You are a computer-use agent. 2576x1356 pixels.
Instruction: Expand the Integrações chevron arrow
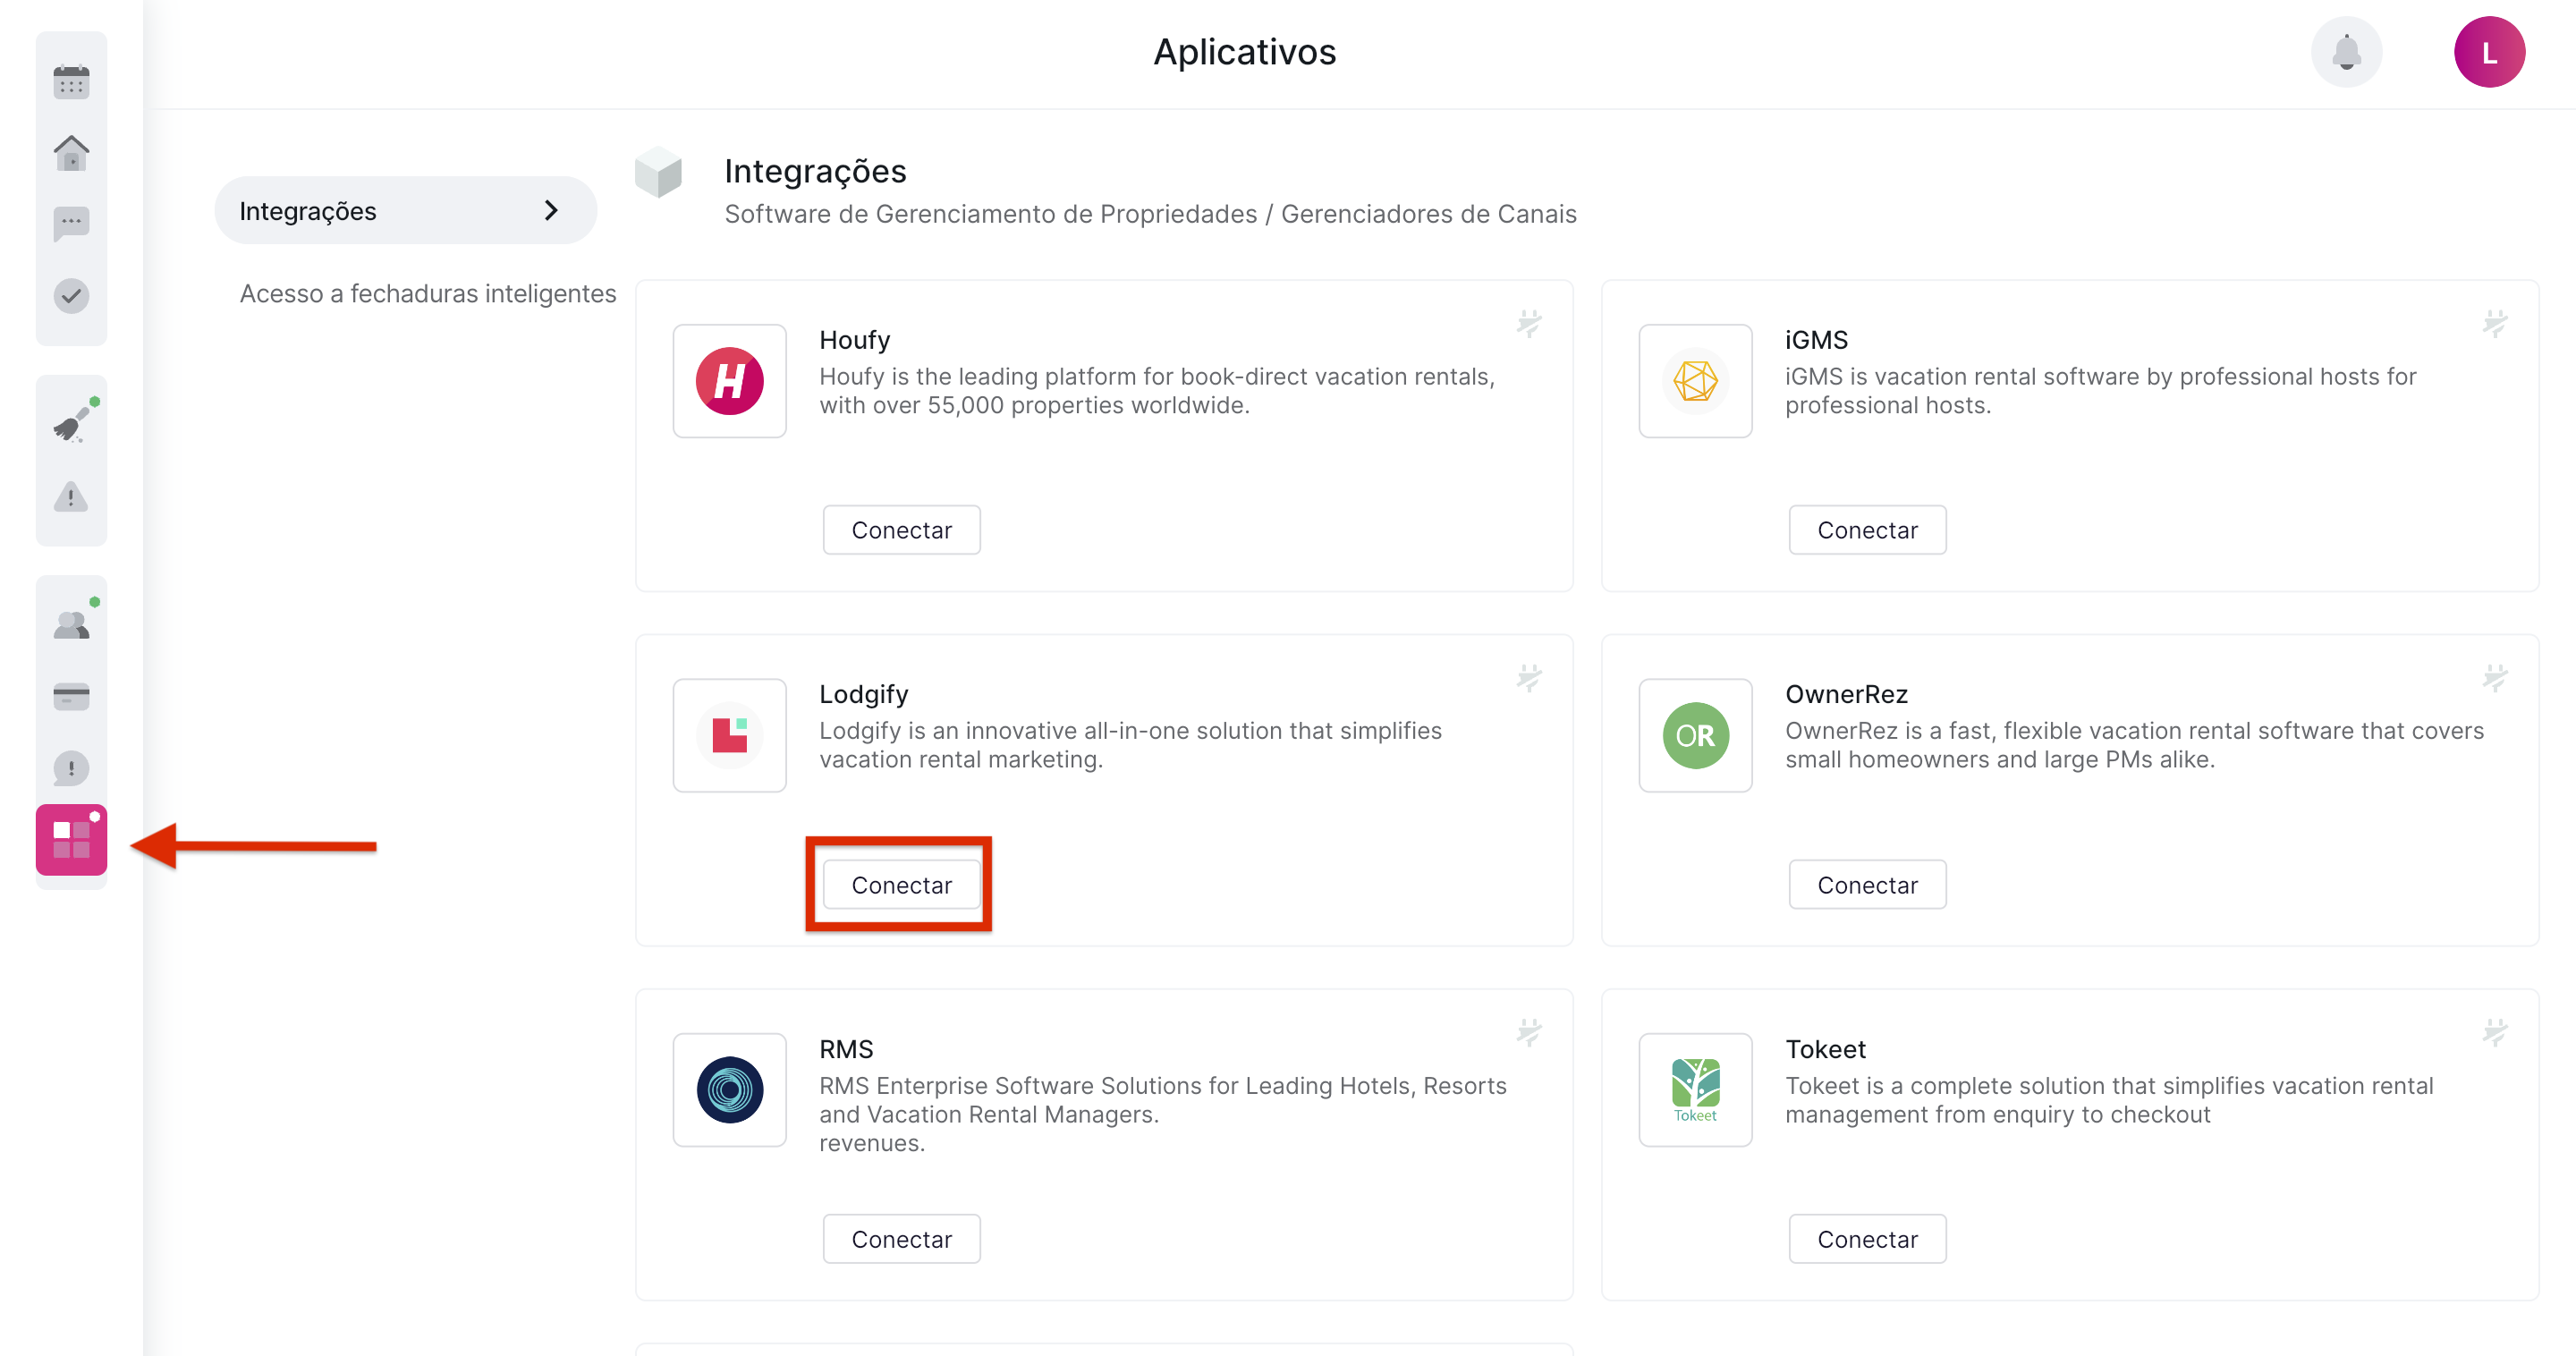pyautogui.click(x=551, y=210)
